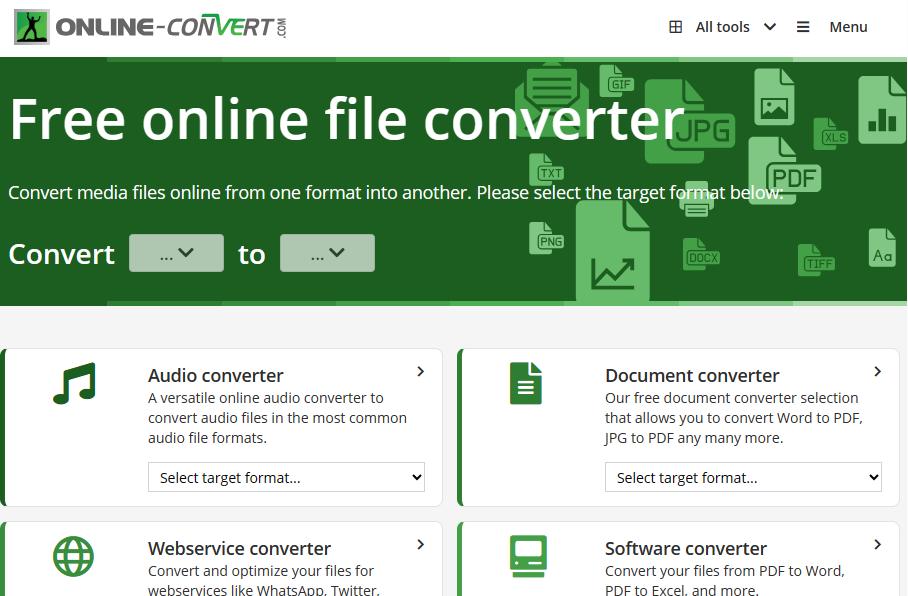The height and width of the screenshot is (596, 908).
Task: Open the Webservice converter heading link
Action: click(x=239, y=549)
